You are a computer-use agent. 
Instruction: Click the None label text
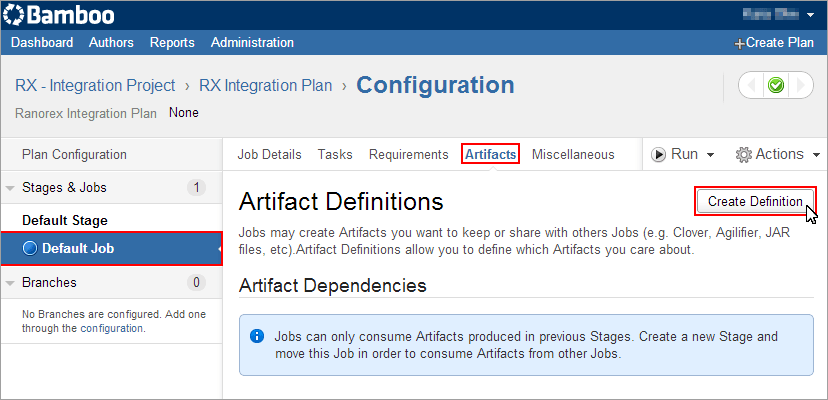pyautogui.click(x=184, y=113)
